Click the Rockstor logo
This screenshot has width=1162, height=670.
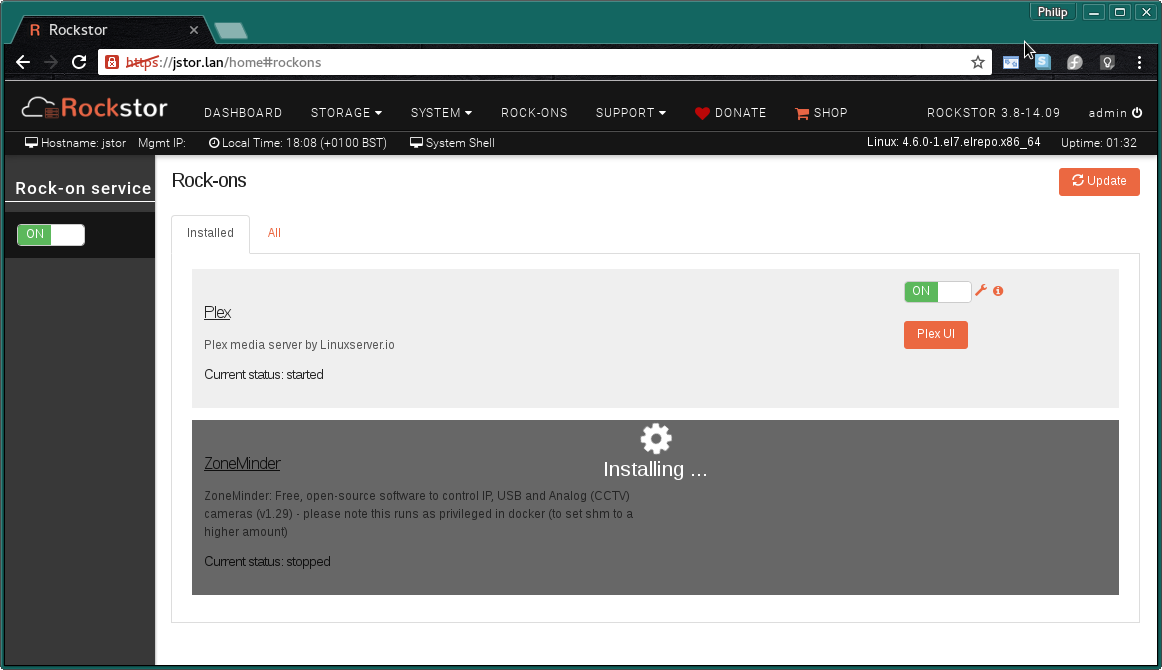(x=94, y=108)
